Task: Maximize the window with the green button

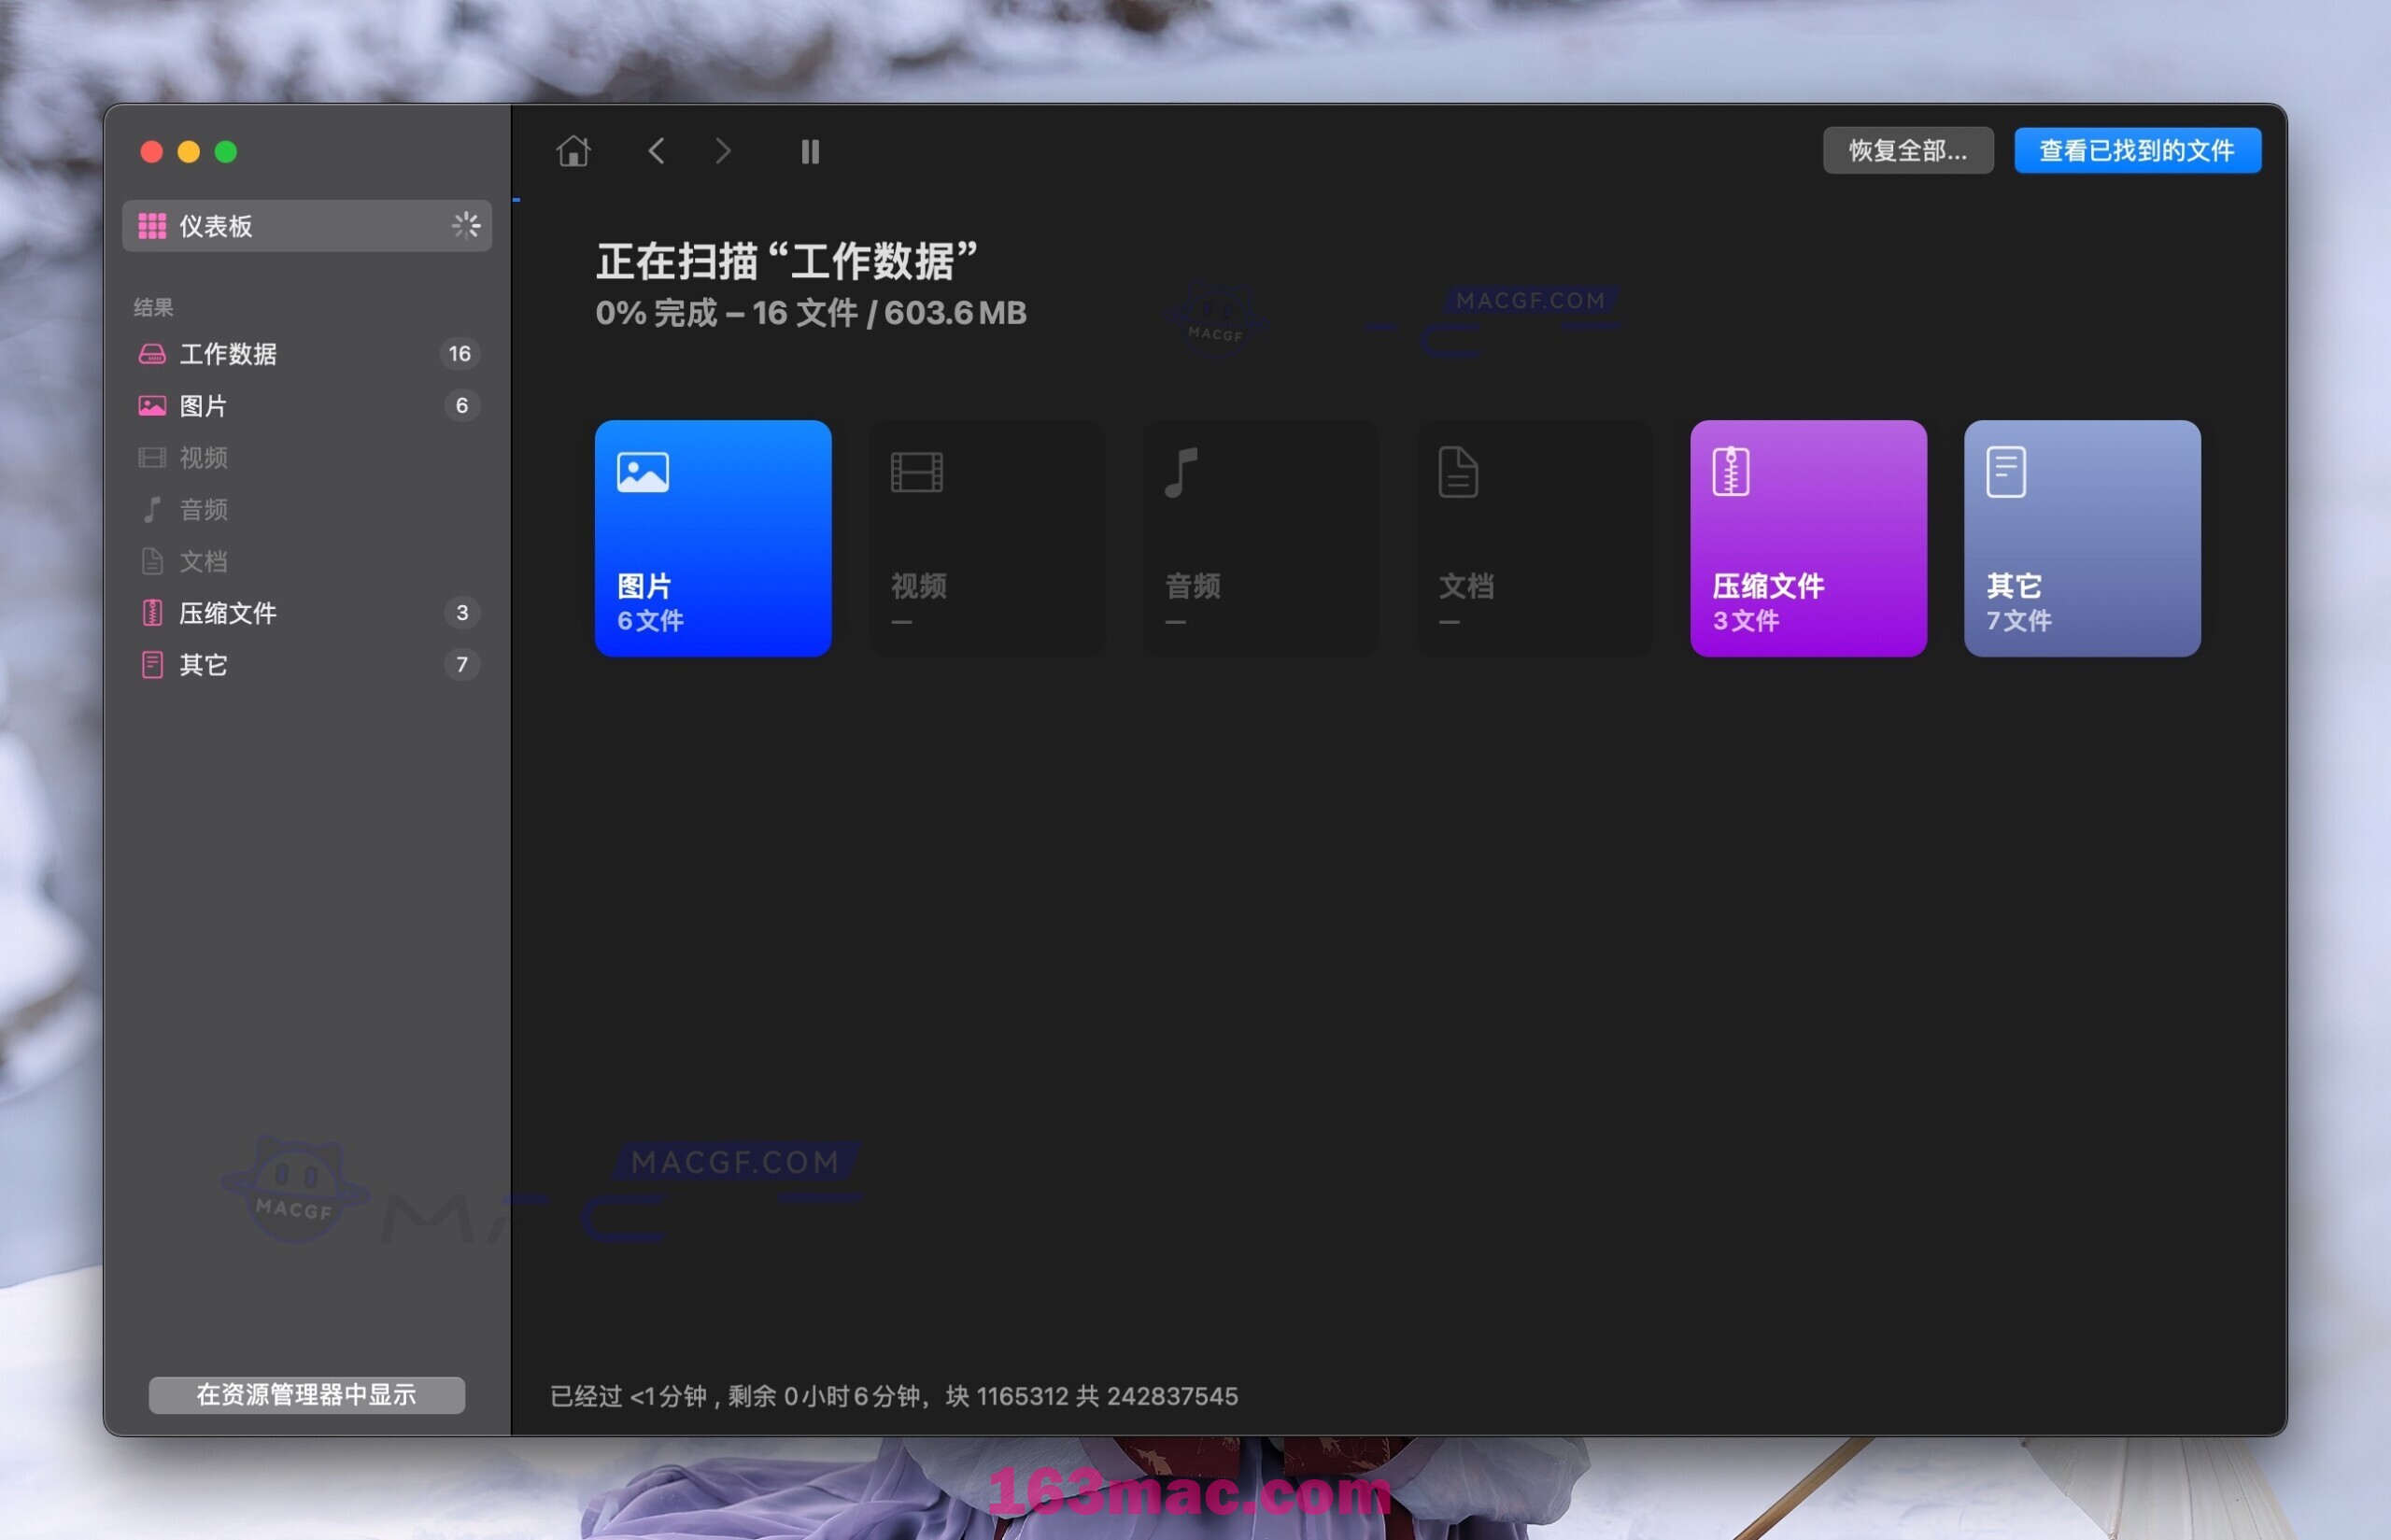Action: pyautogui.click(x=226, y=151)
